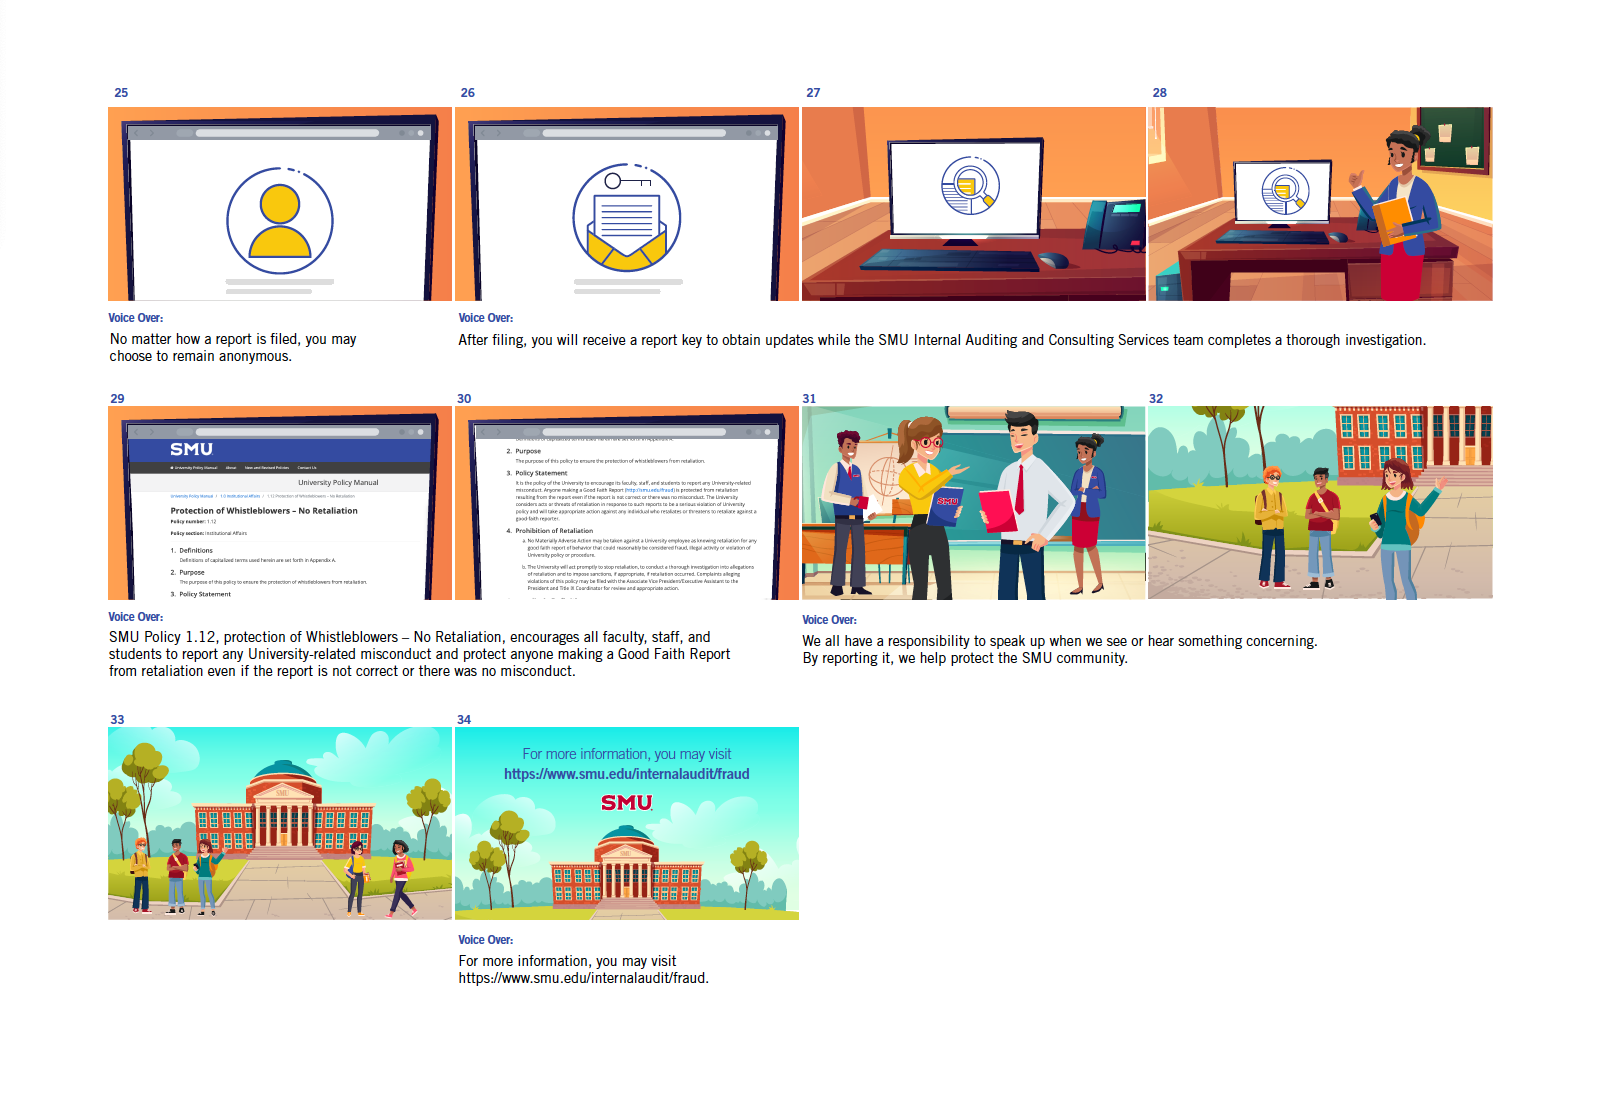Click the '1. Definitions' heading in frame 29
The image size is (1599, 1112).
[191, 551]
